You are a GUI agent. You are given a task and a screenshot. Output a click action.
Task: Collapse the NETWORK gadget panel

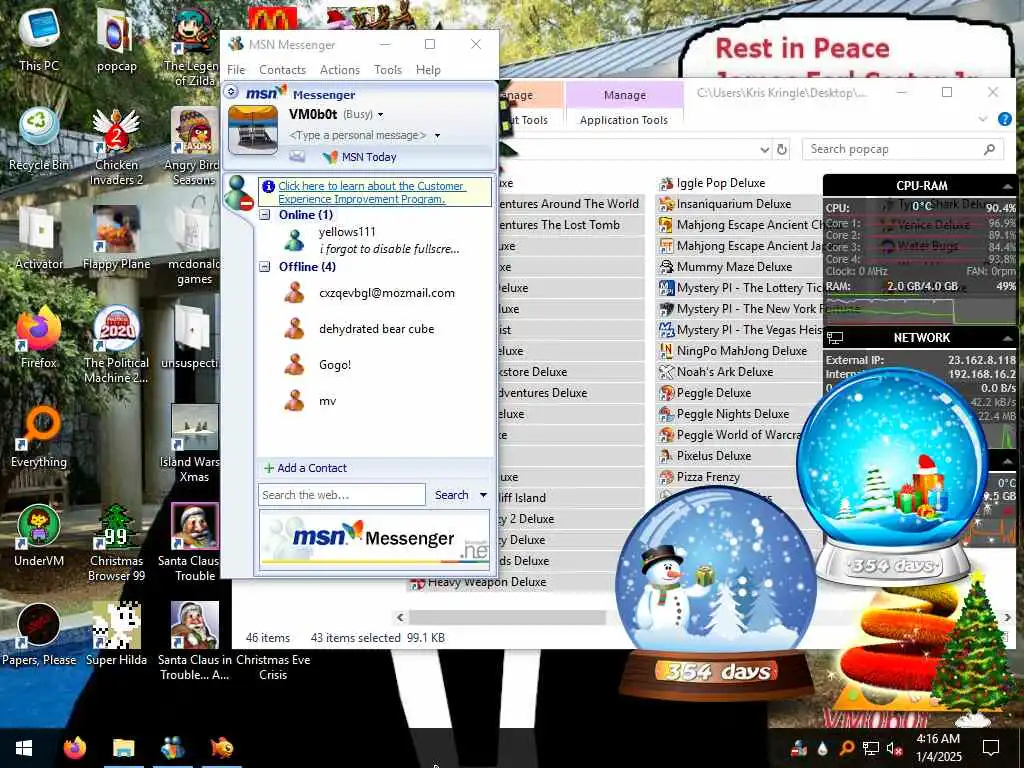click(x=1008, y=338)
